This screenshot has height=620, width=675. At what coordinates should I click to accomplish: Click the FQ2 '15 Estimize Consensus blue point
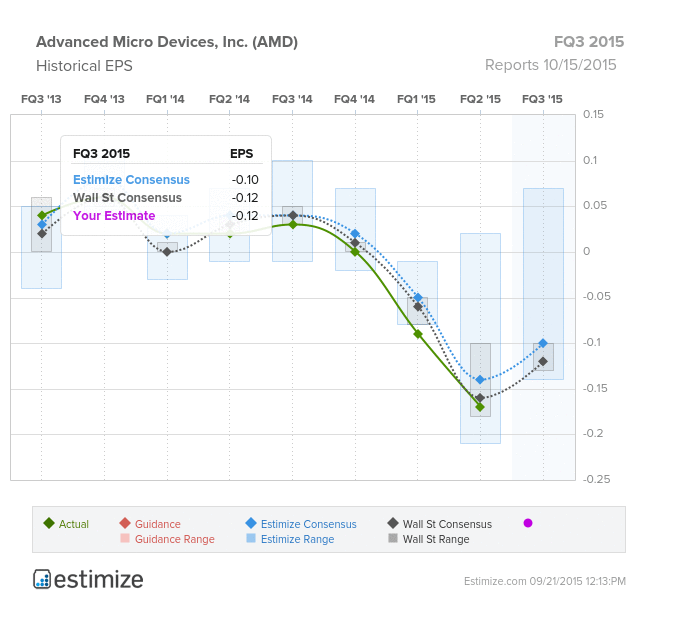click(480, 380)
